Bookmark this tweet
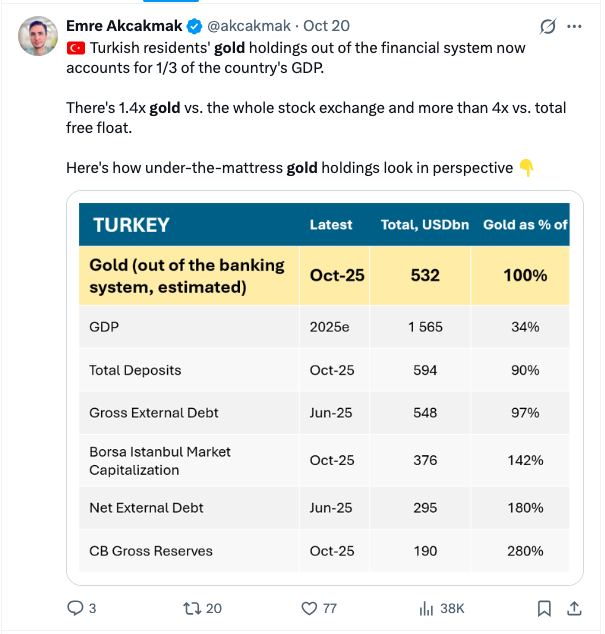 [x=544, y=607]
